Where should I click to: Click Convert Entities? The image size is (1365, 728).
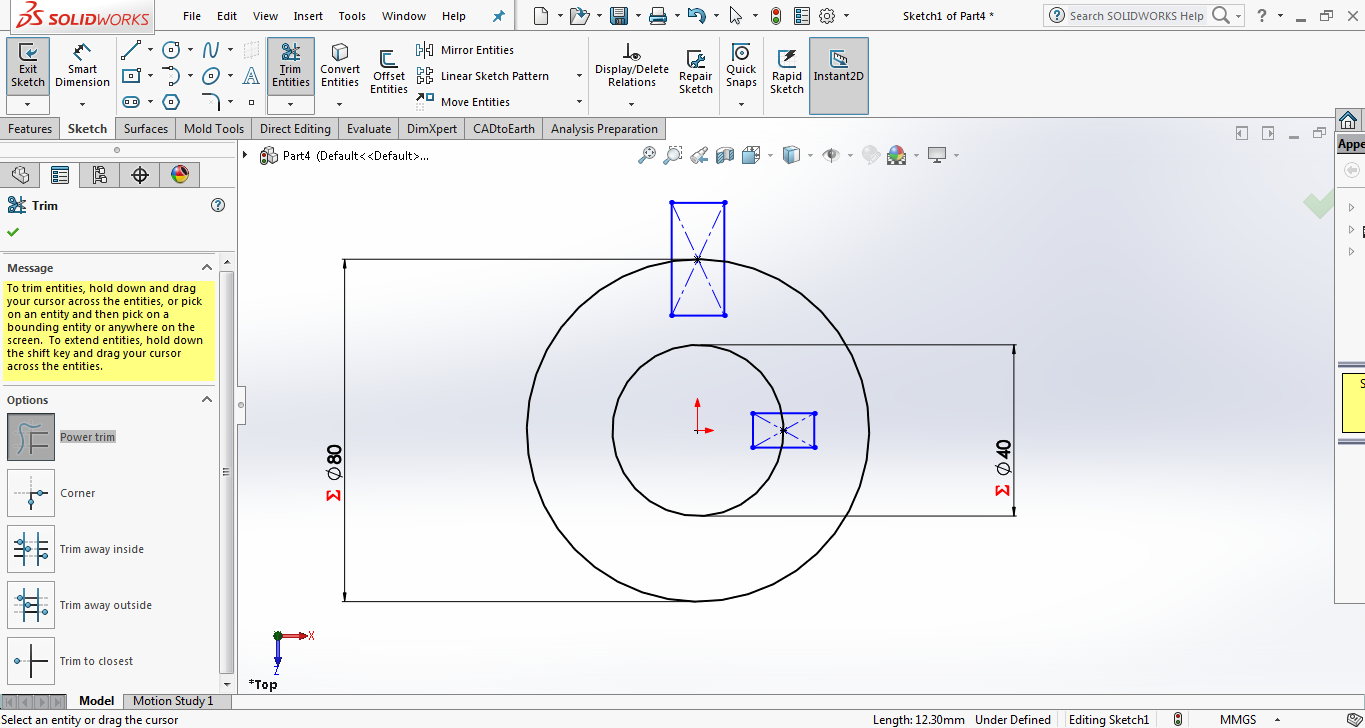[340, 66]
